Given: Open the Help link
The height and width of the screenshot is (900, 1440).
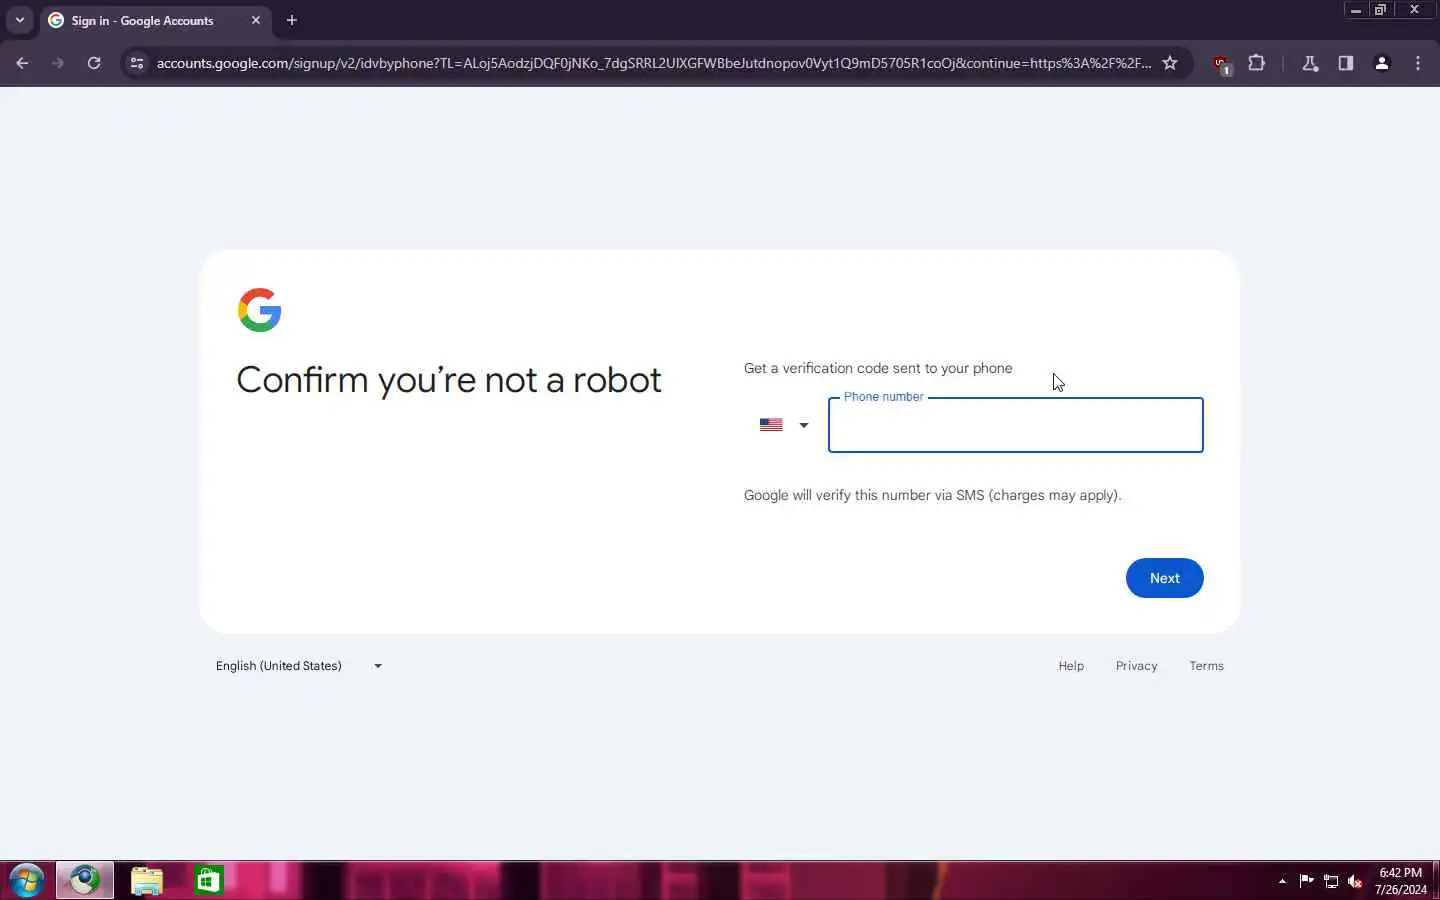Looking at the screenshot, I should coord(1071,666).
